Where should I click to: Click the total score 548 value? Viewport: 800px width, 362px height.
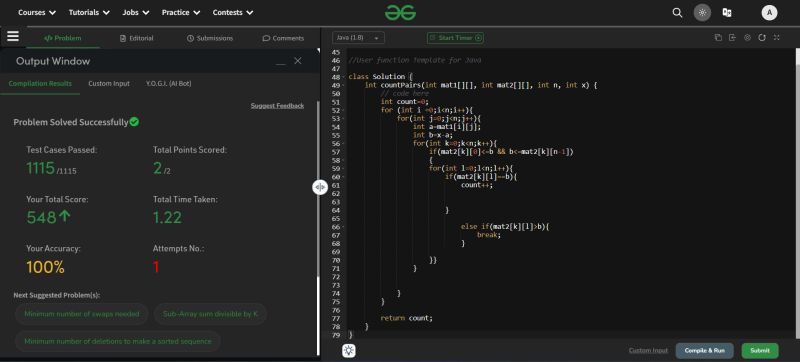[x=41, y=218]
